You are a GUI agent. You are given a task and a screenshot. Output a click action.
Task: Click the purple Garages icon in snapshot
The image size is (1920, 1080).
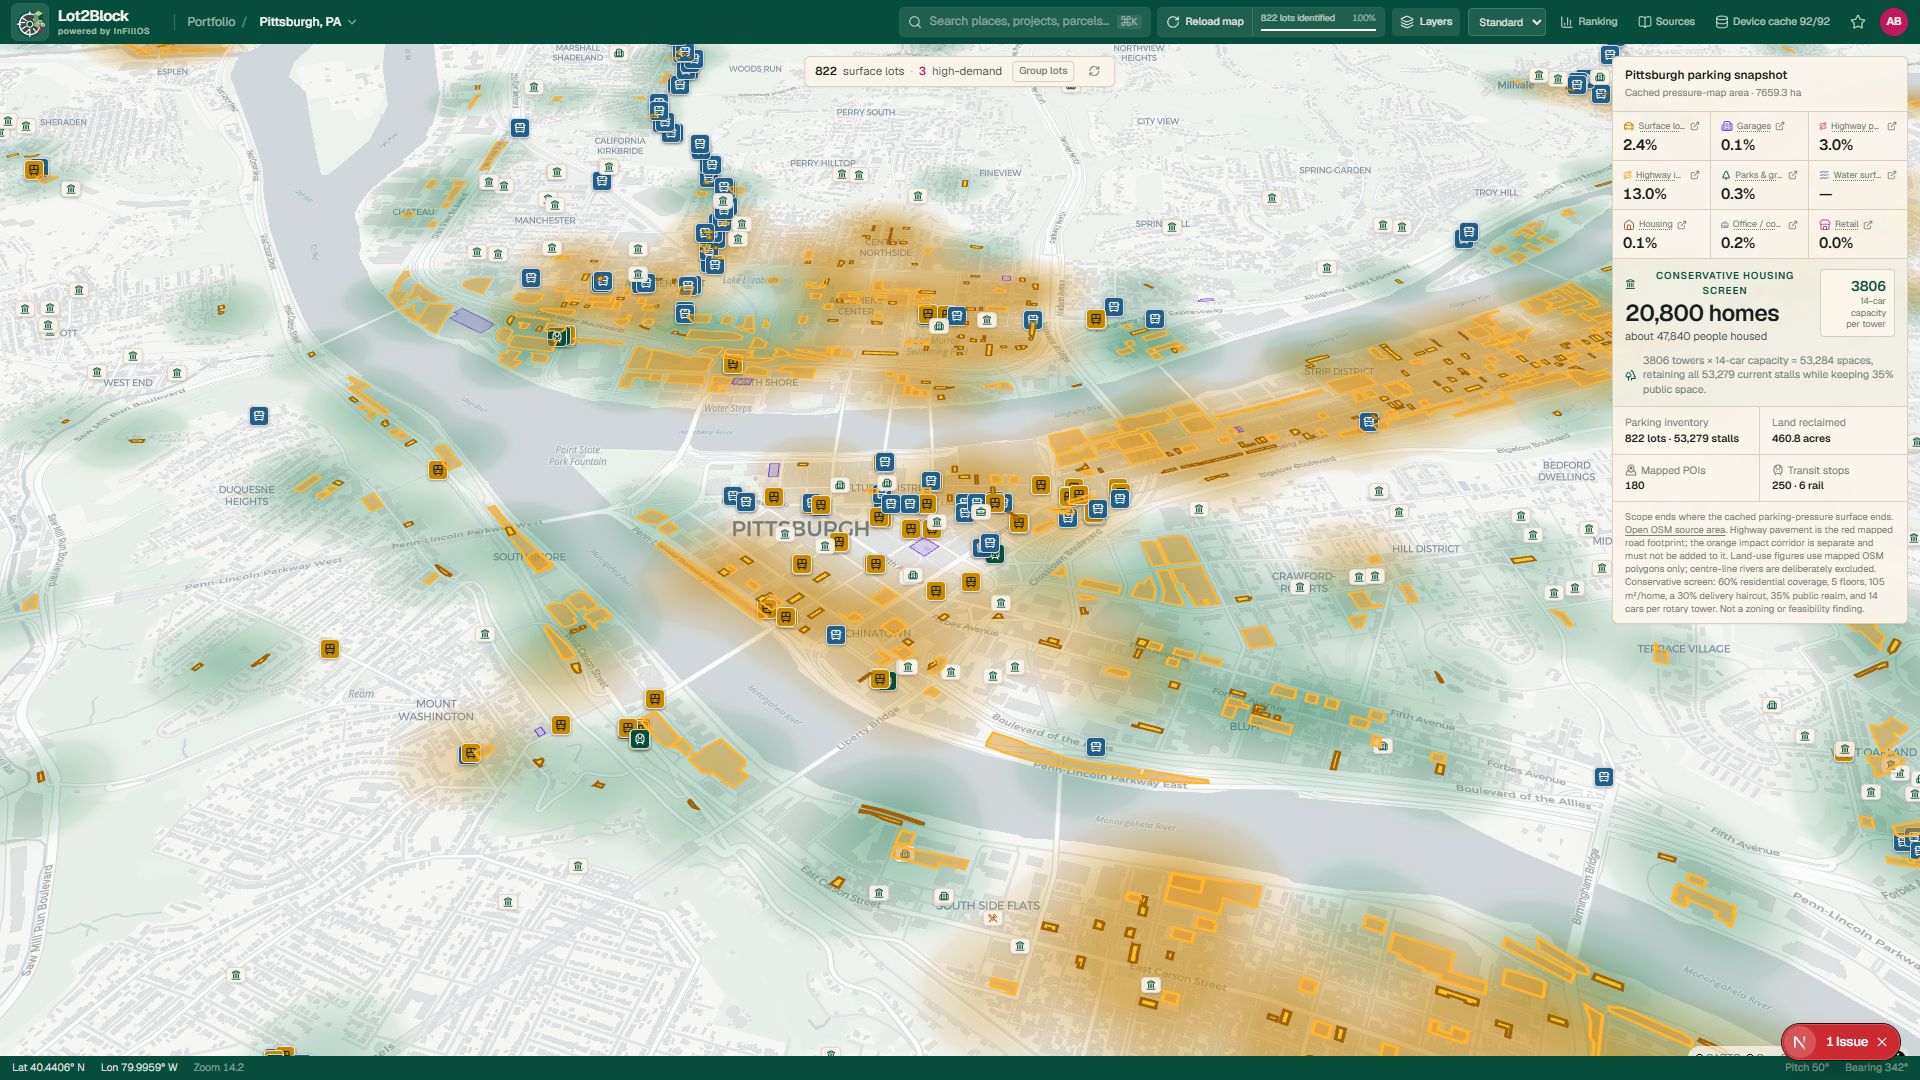1727,126
